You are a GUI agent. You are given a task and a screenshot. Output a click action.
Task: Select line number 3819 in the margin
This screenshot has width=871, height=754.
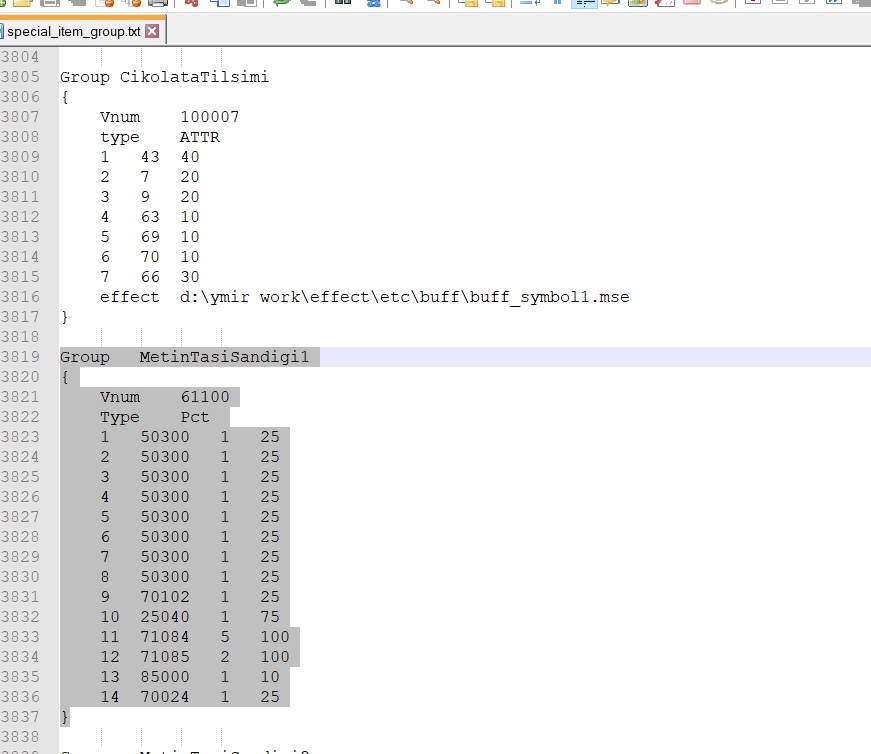(x=20, y=357)
